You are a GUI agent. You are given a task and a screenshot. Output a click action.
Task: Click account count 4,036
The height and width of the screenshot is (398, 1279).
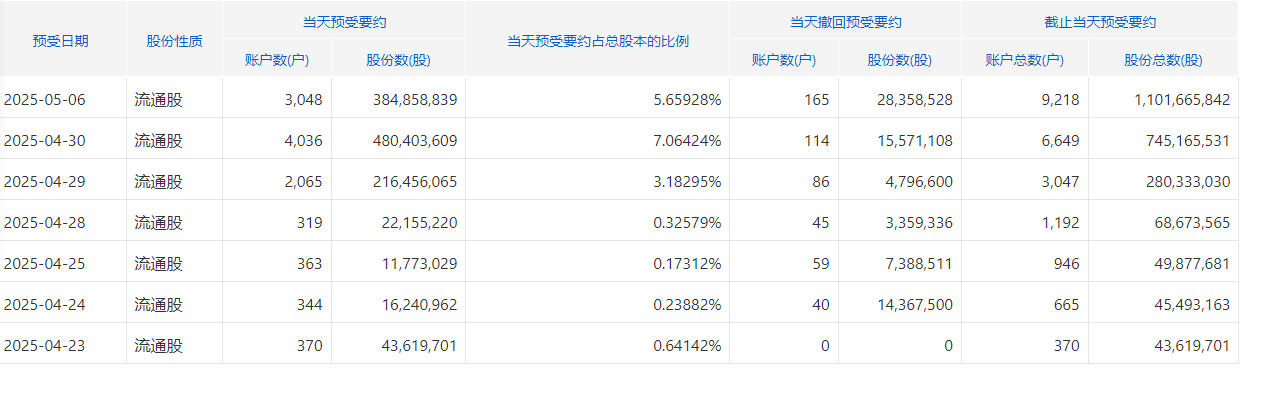304,140
